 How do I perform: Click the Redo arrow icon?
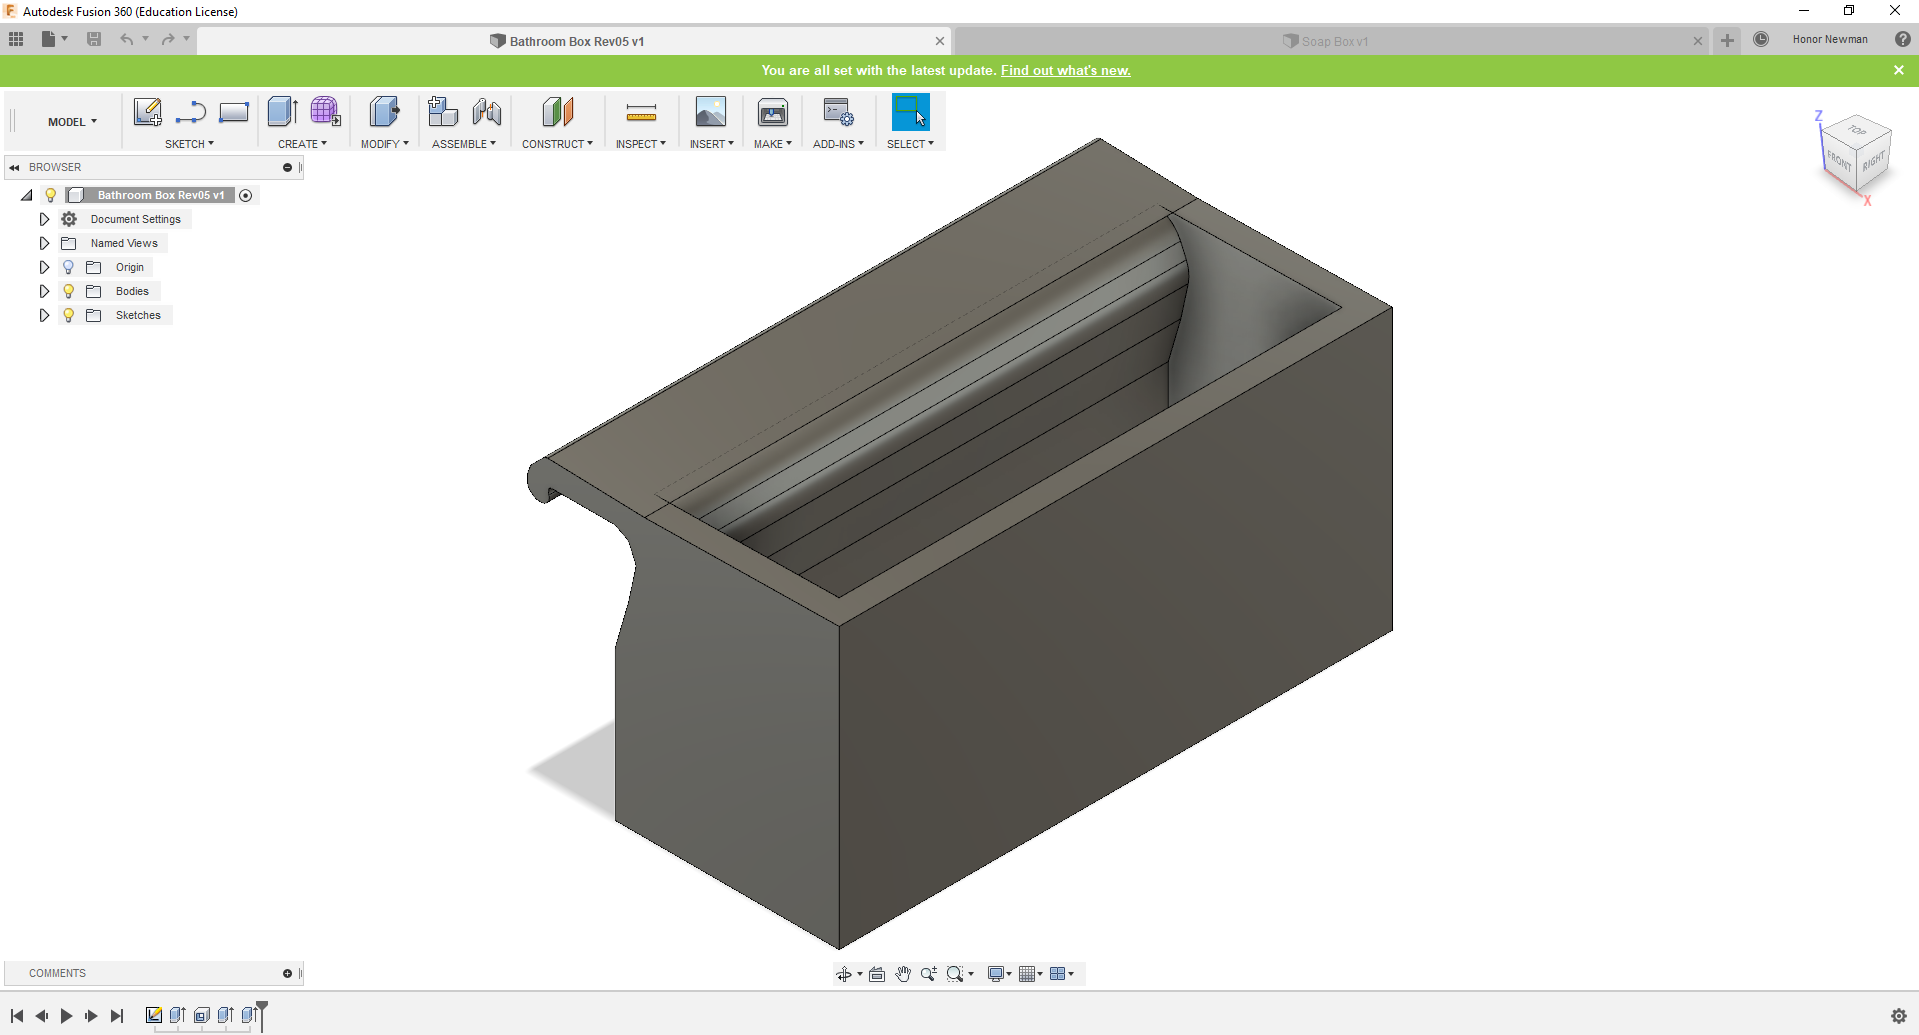coord(168,39)
